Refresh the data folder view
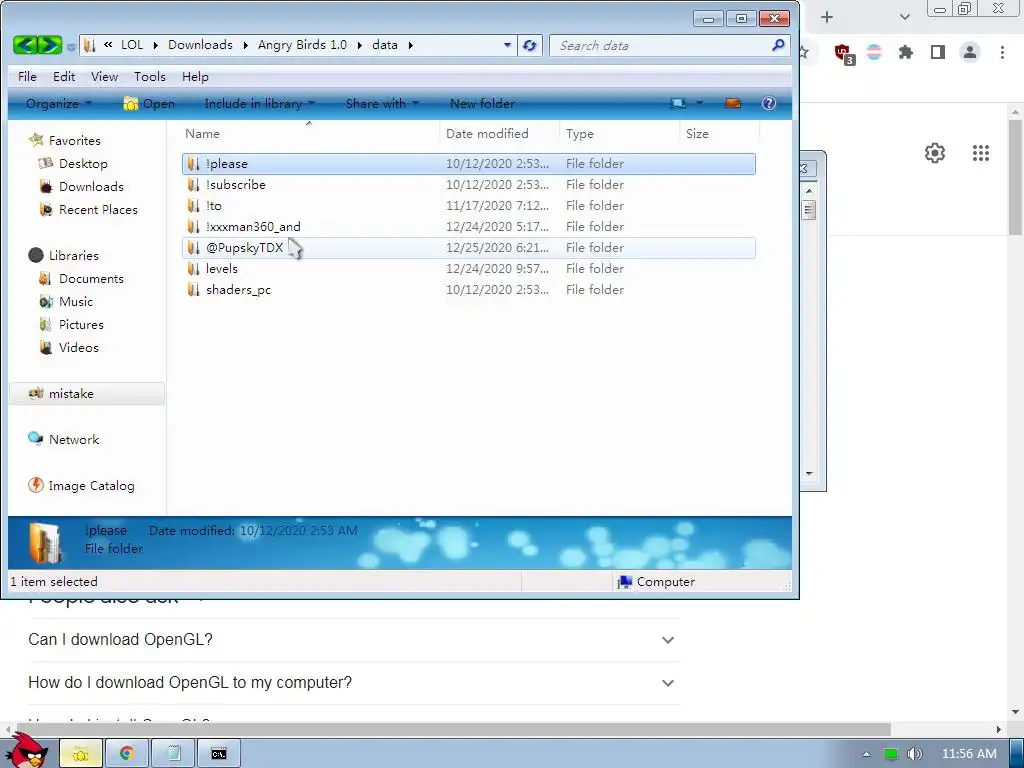The width and height of the screenshot is (1024, 768). [530, 45]
